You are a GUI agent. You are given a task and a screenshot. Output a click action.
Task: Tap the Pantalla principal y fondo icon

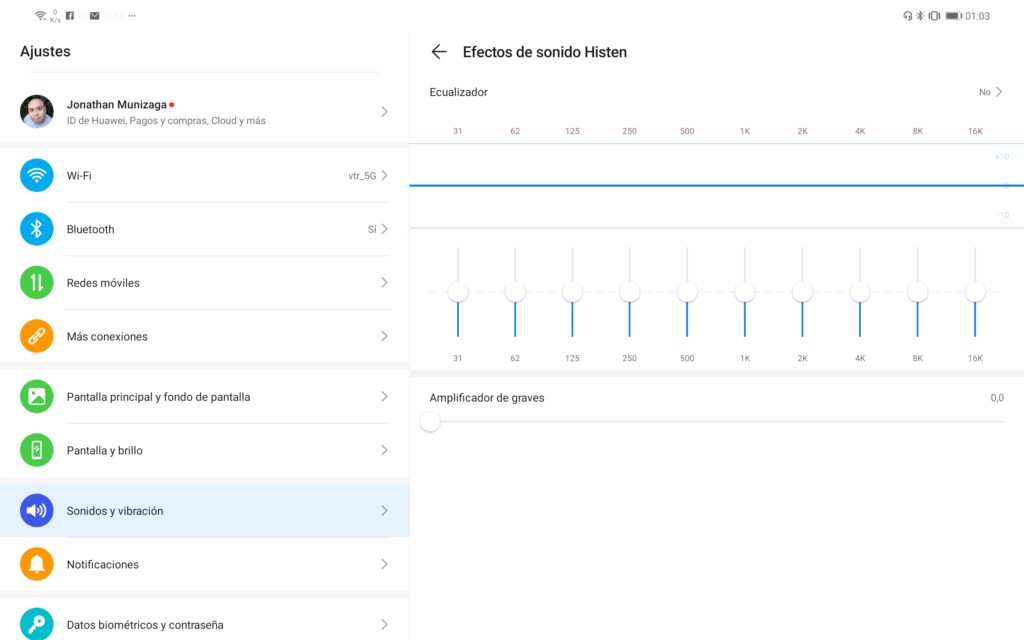click(x=37, y=397)
